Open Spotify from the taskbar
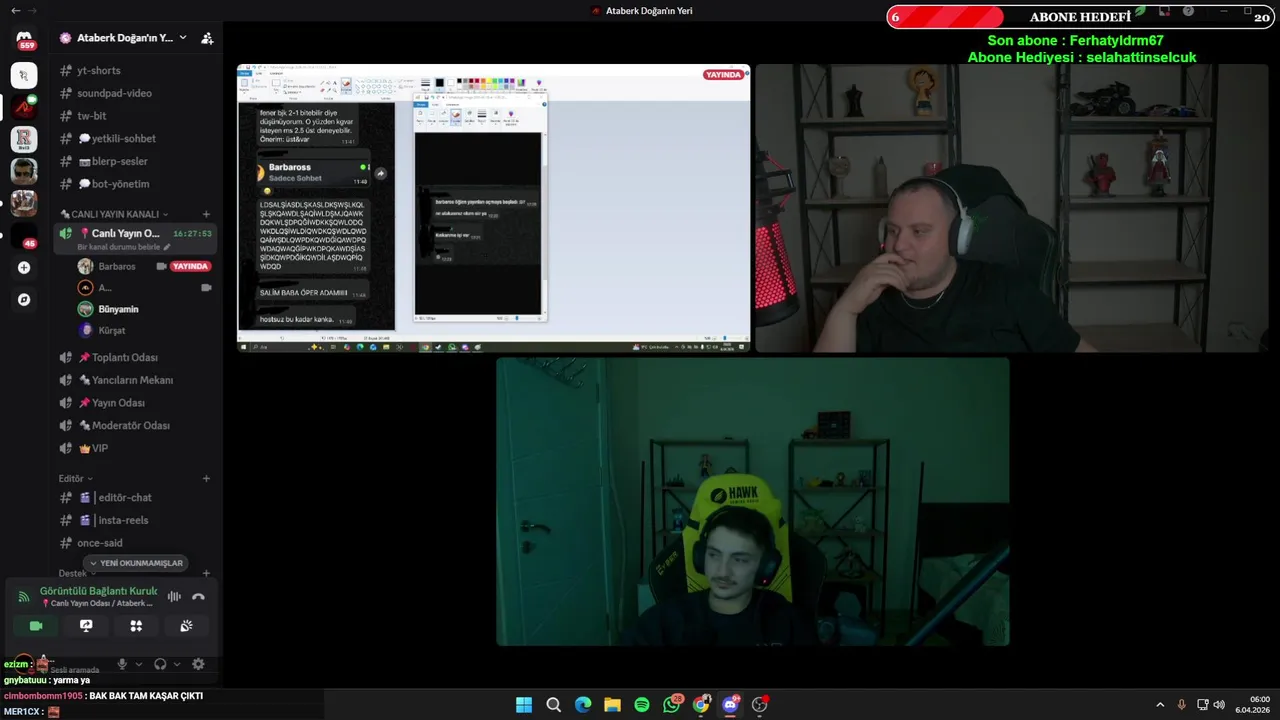The width and height of the screenshot is (1280, 720). click(642, 705)
